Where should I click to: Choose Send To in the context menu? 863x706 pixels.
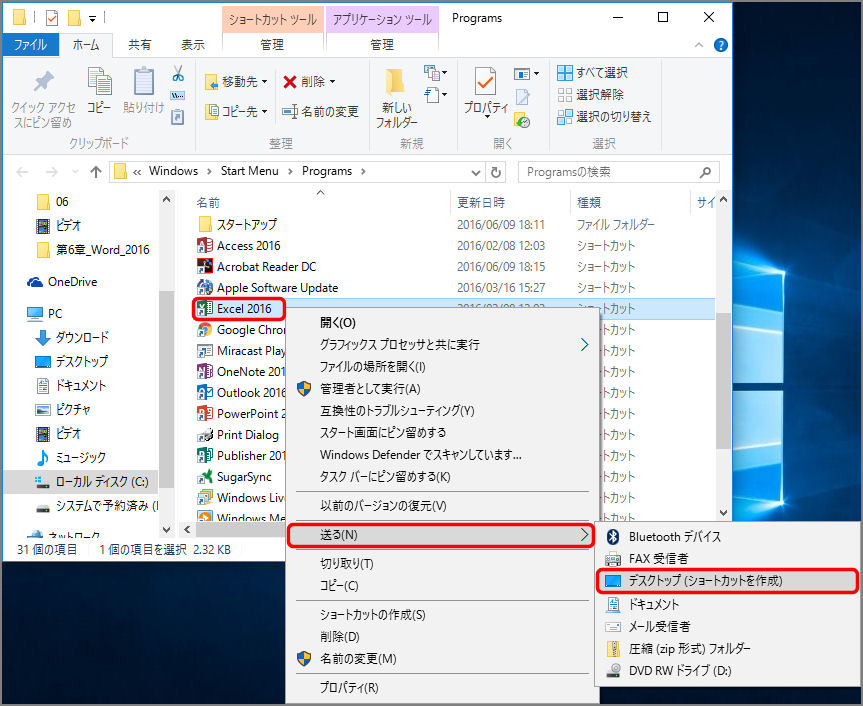(440, 535)
